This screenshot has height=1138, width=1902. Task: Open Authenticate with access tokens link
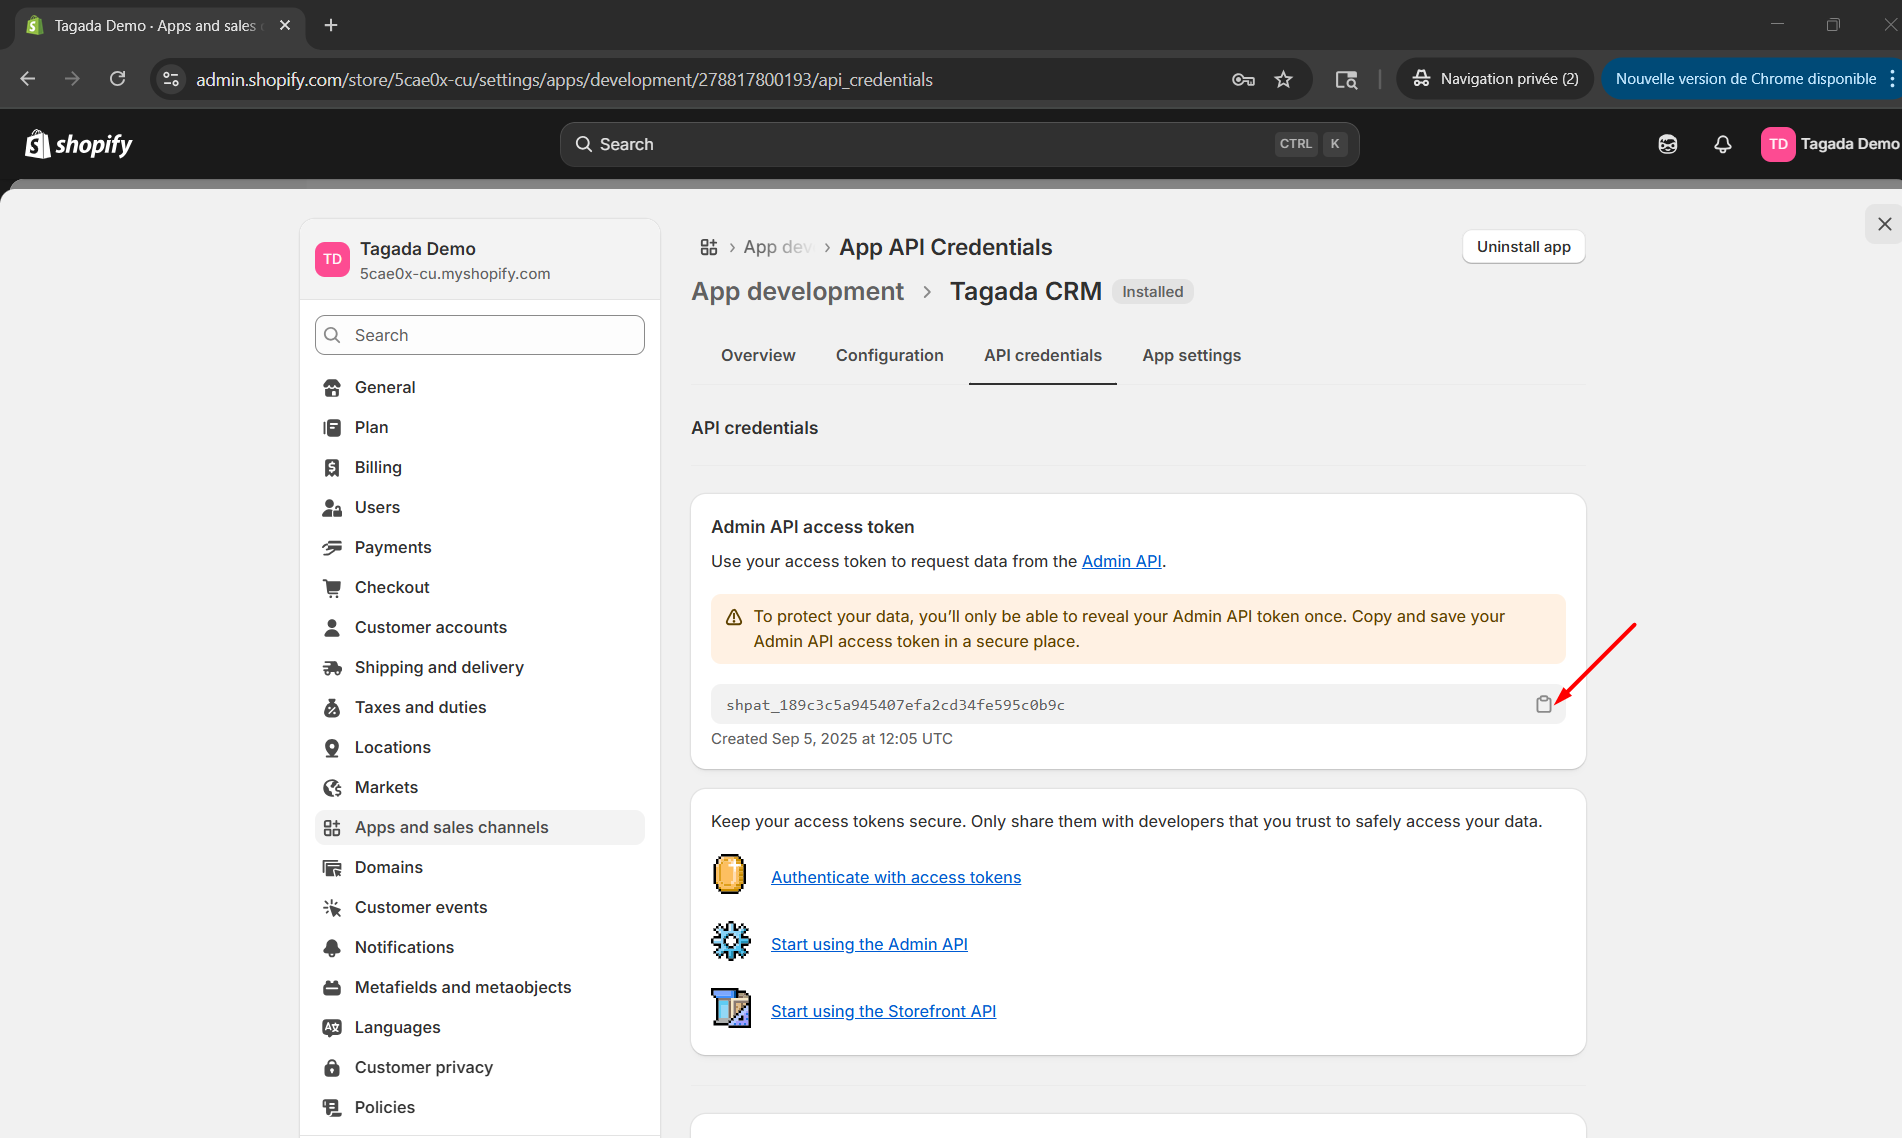click(x=896, y=877)
